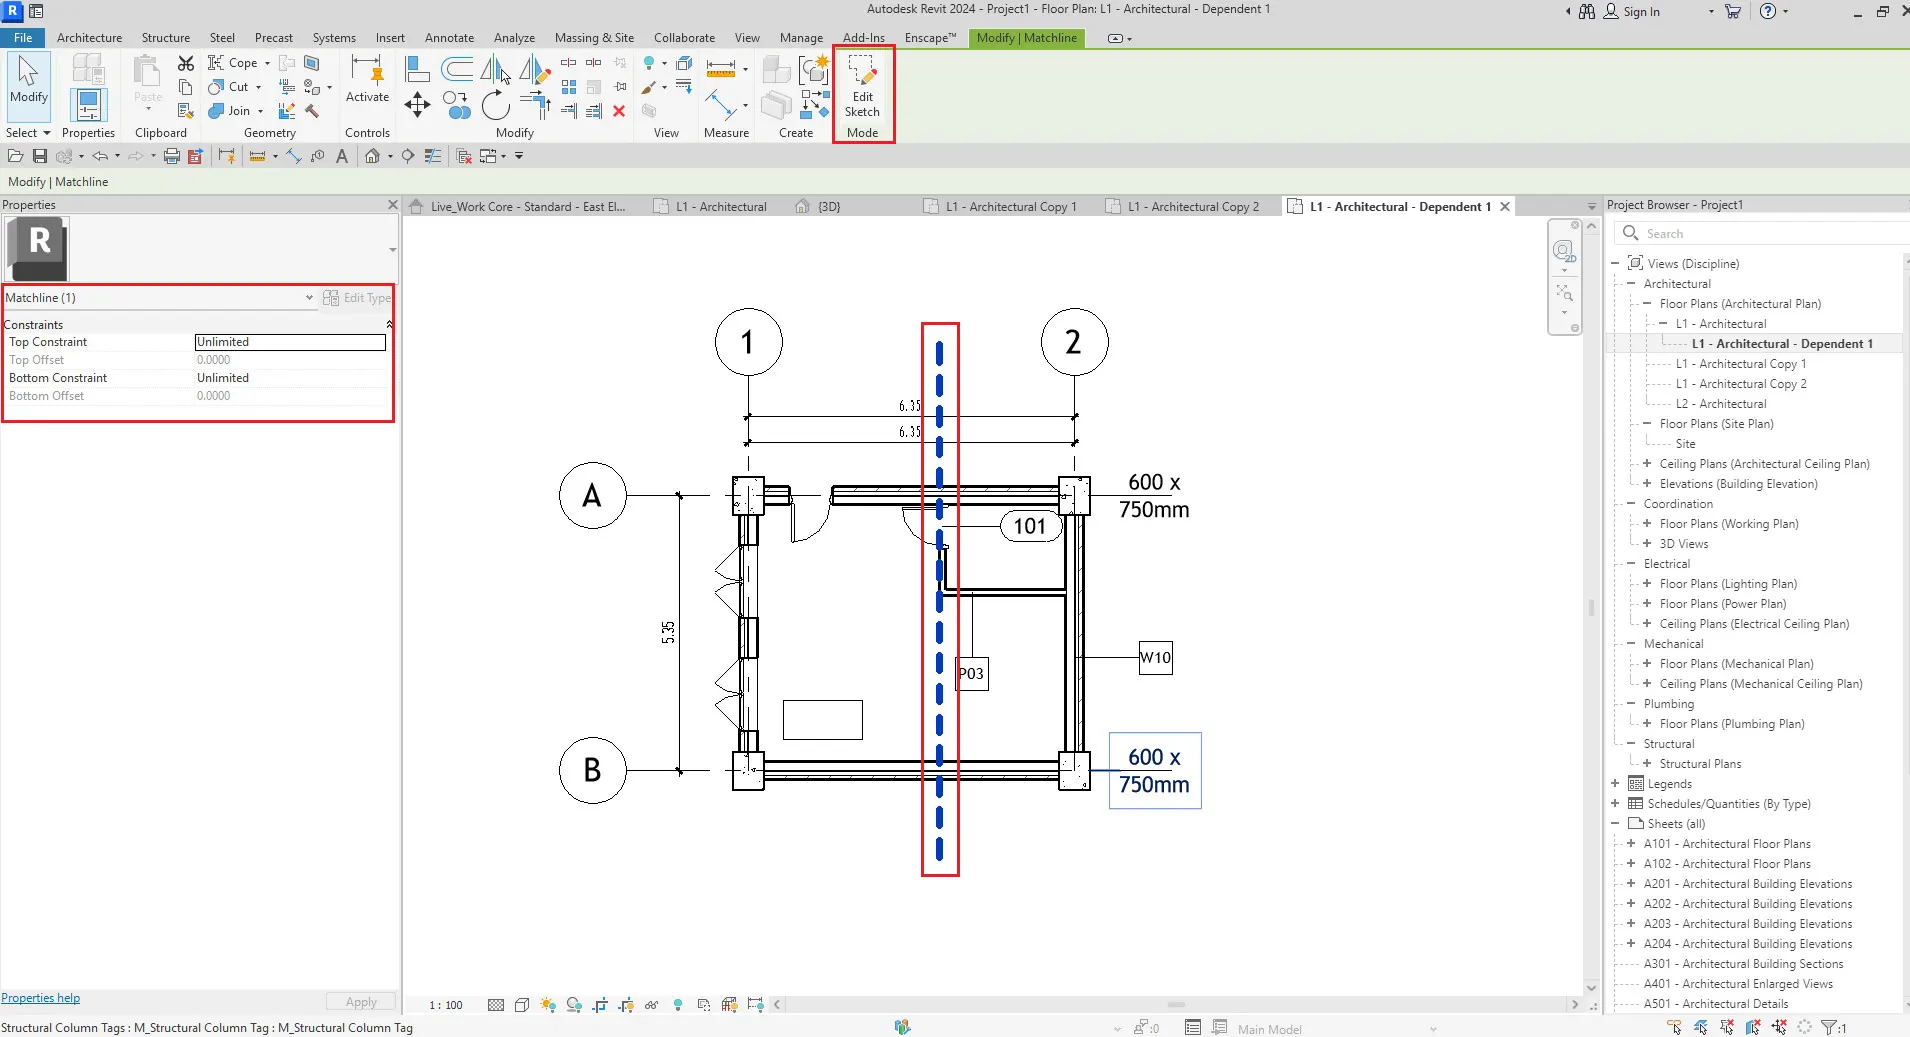Viewport: 1910px width, 1037px height.
Task: Select the Trim/Extend to Corner tool
Action: (535, 105)
